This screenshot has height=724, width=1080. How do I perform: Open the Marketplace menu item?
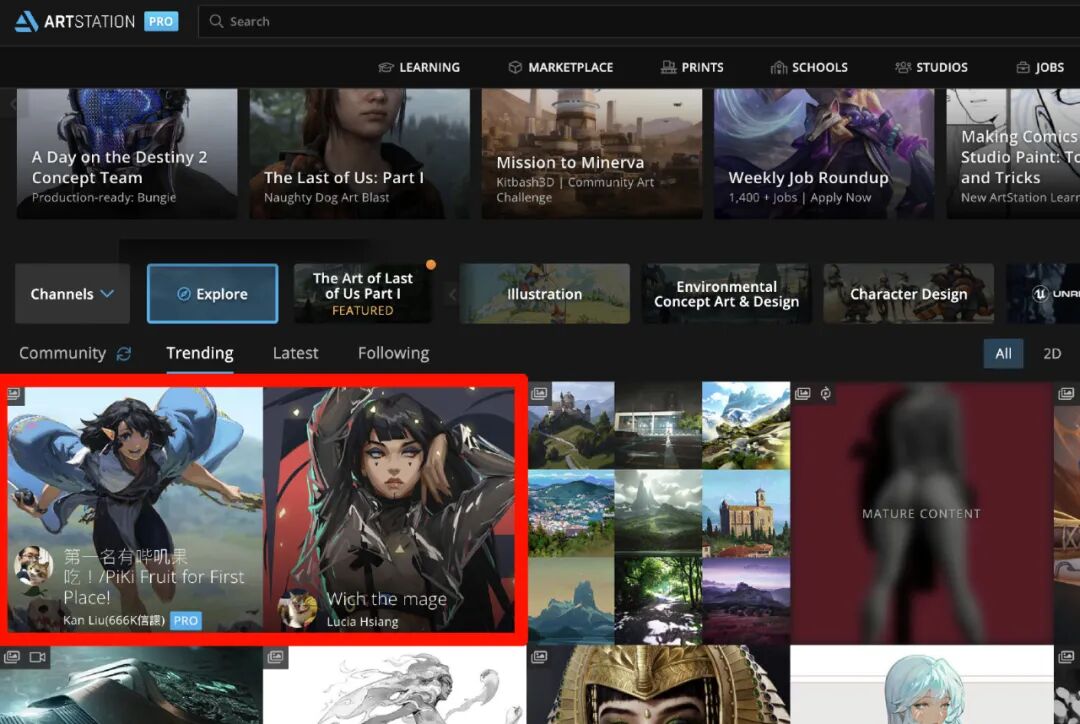tap(560, 68)
